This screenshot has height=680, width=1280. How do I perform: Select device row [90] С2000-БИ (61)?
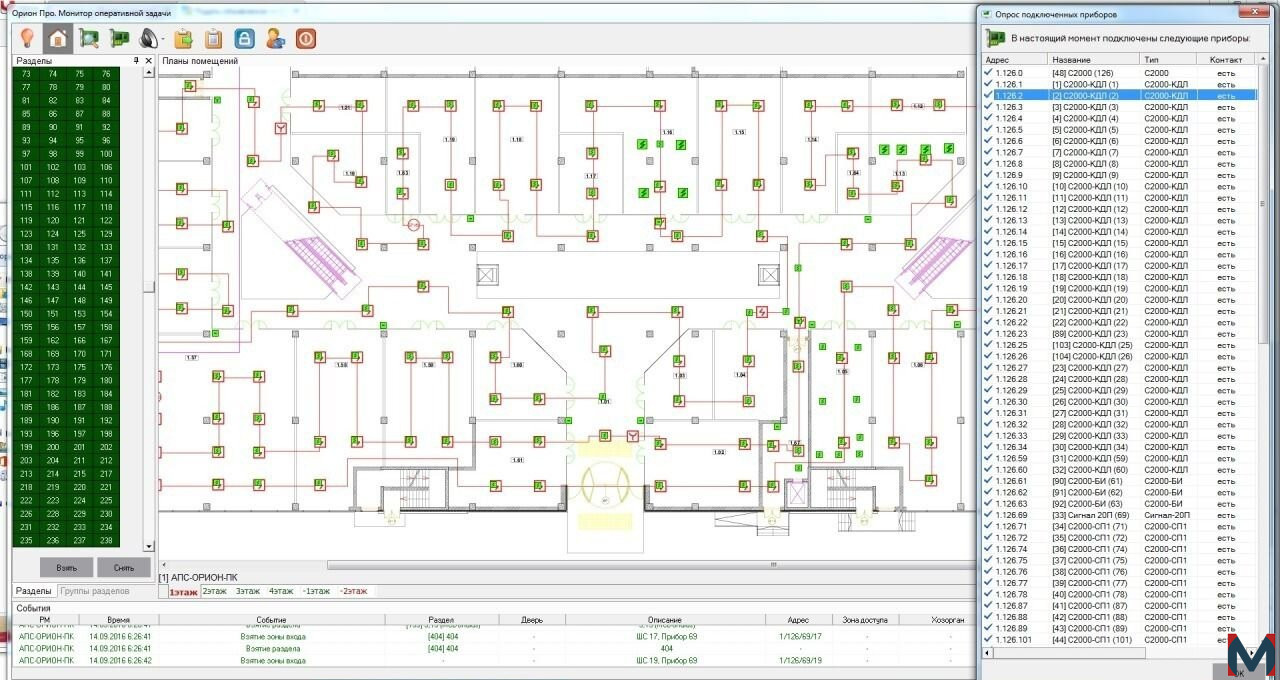[x=1120, y=481]
